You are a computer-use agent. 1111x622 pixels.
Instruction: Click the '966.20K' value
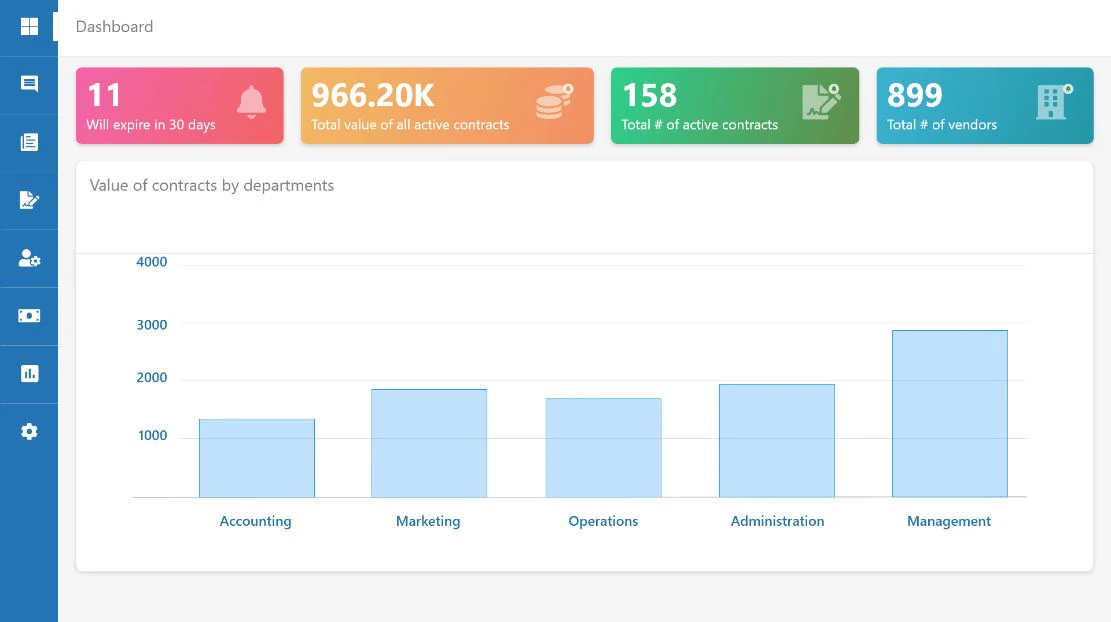coord(373,96)
